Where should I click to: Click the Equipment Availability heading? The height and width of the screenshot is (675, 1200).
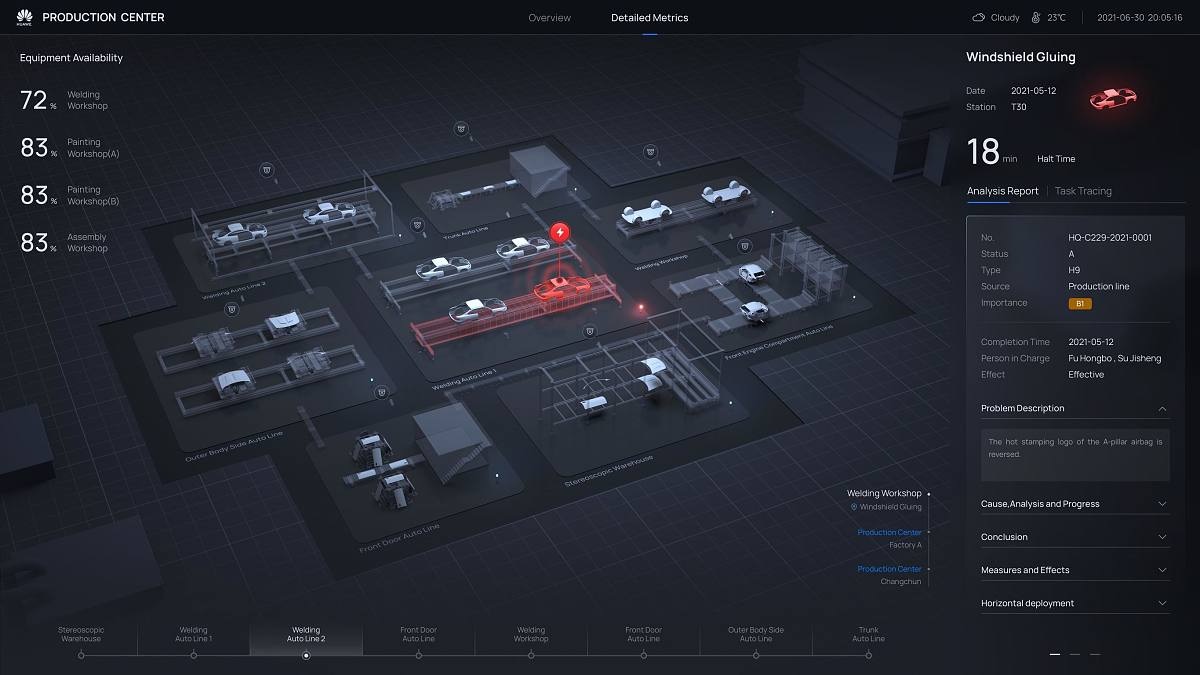(x=71, y=58)
